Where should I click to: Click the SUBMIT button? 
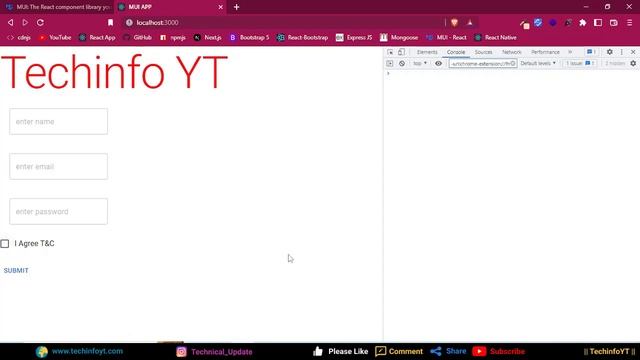(x=16, y=271)
